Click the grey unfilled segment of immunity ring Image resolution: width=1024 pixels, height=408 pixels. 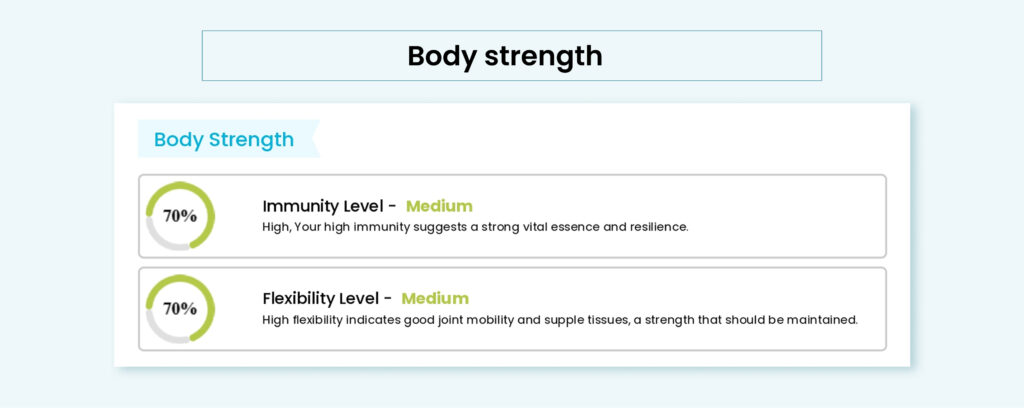(x=159, y=239)
